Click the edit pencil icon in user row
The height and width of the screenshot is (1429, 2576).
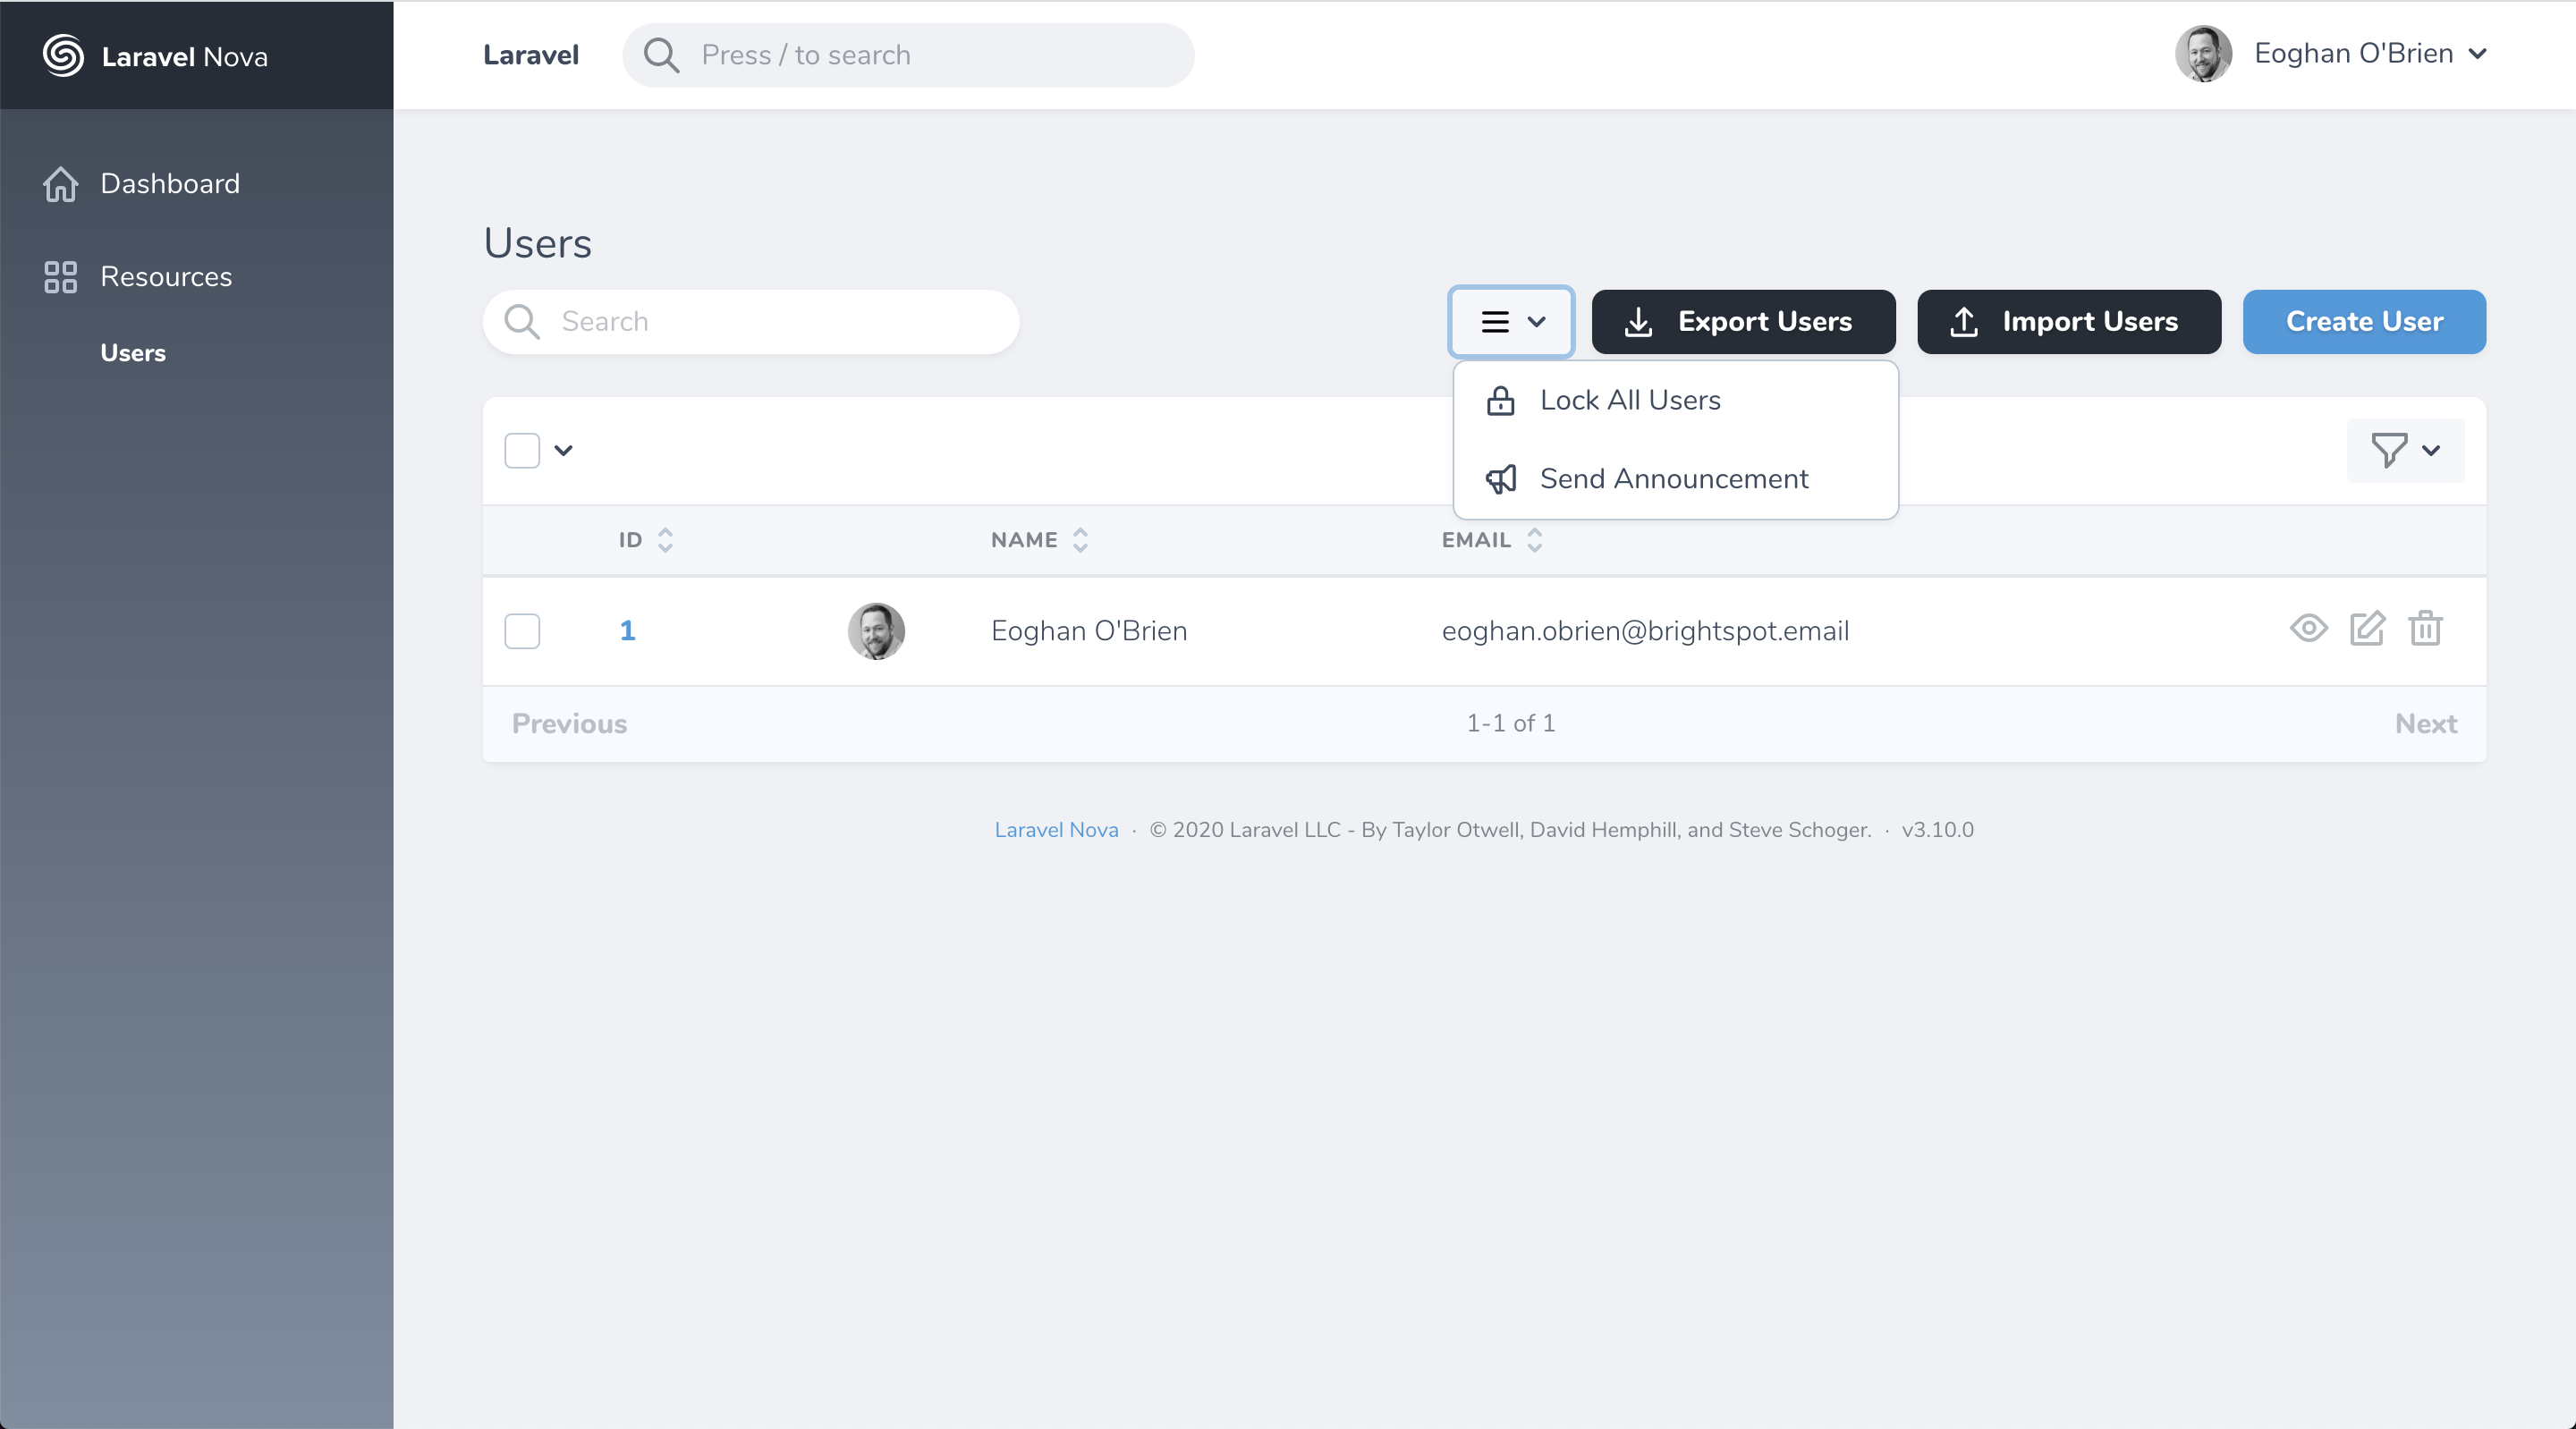click(2367, 629)
